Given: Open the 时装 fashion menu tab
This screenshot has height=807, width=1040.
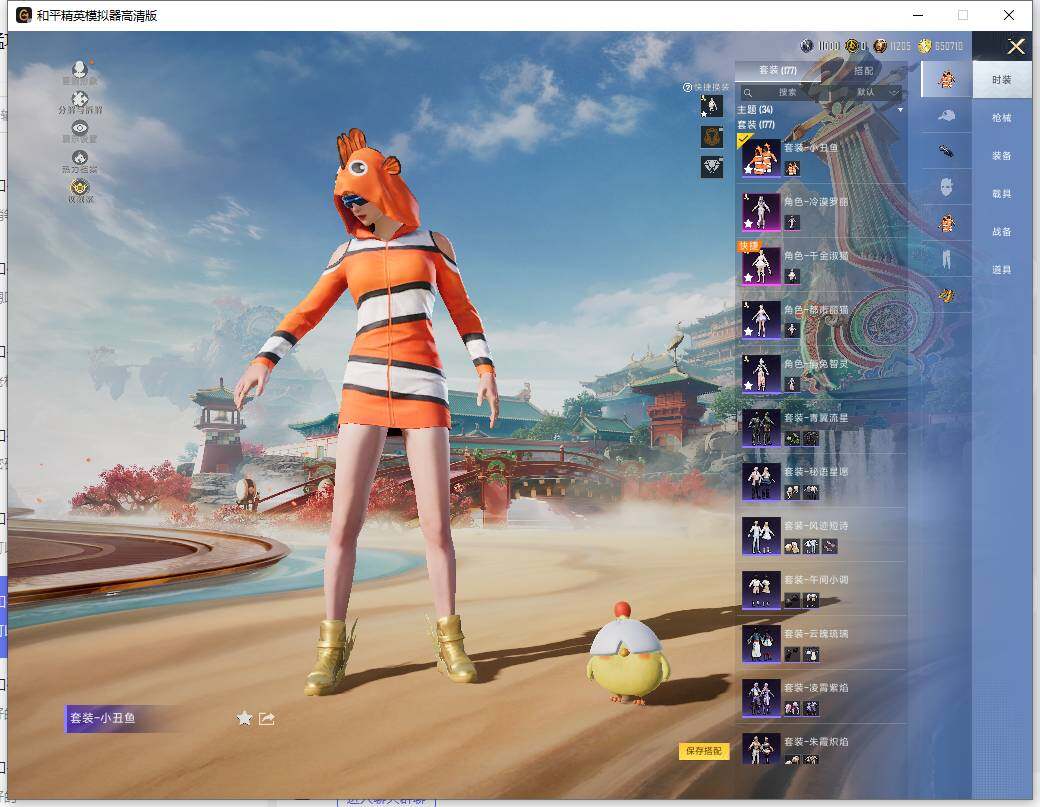Looking at the screenshot, I should [1002, 80].
